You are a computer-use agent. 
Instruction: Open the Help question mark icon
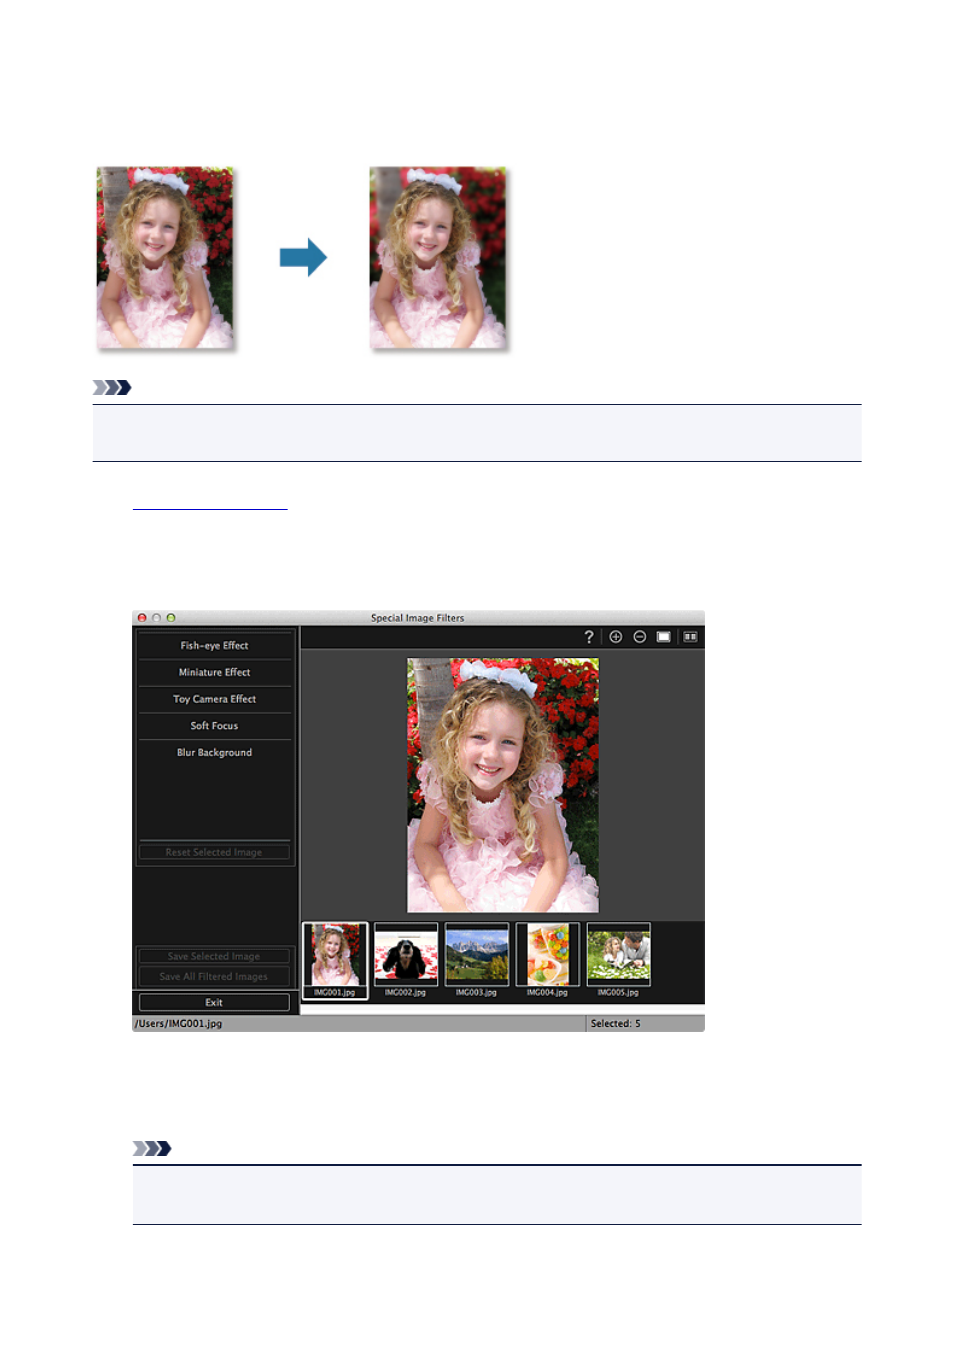pos(589,637)
